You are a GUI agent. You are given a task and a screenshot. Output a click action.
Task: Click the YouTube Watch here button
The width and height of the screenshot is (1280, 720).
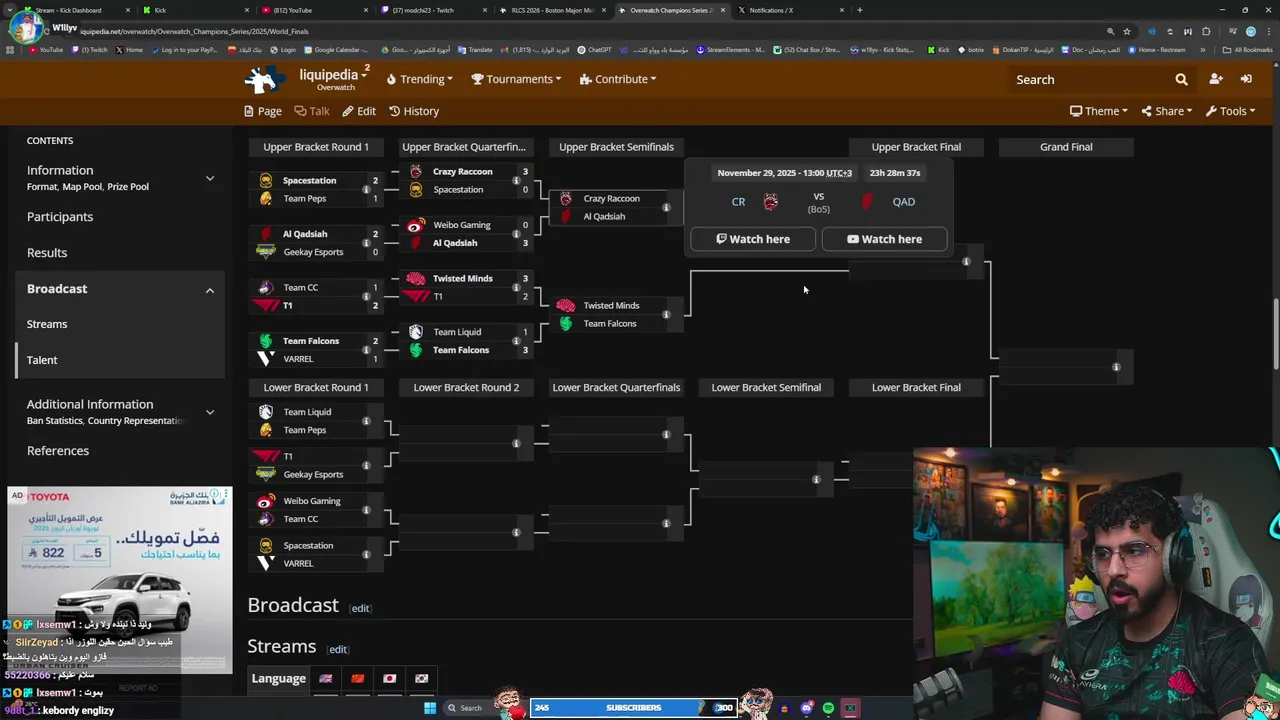point(884,239)
